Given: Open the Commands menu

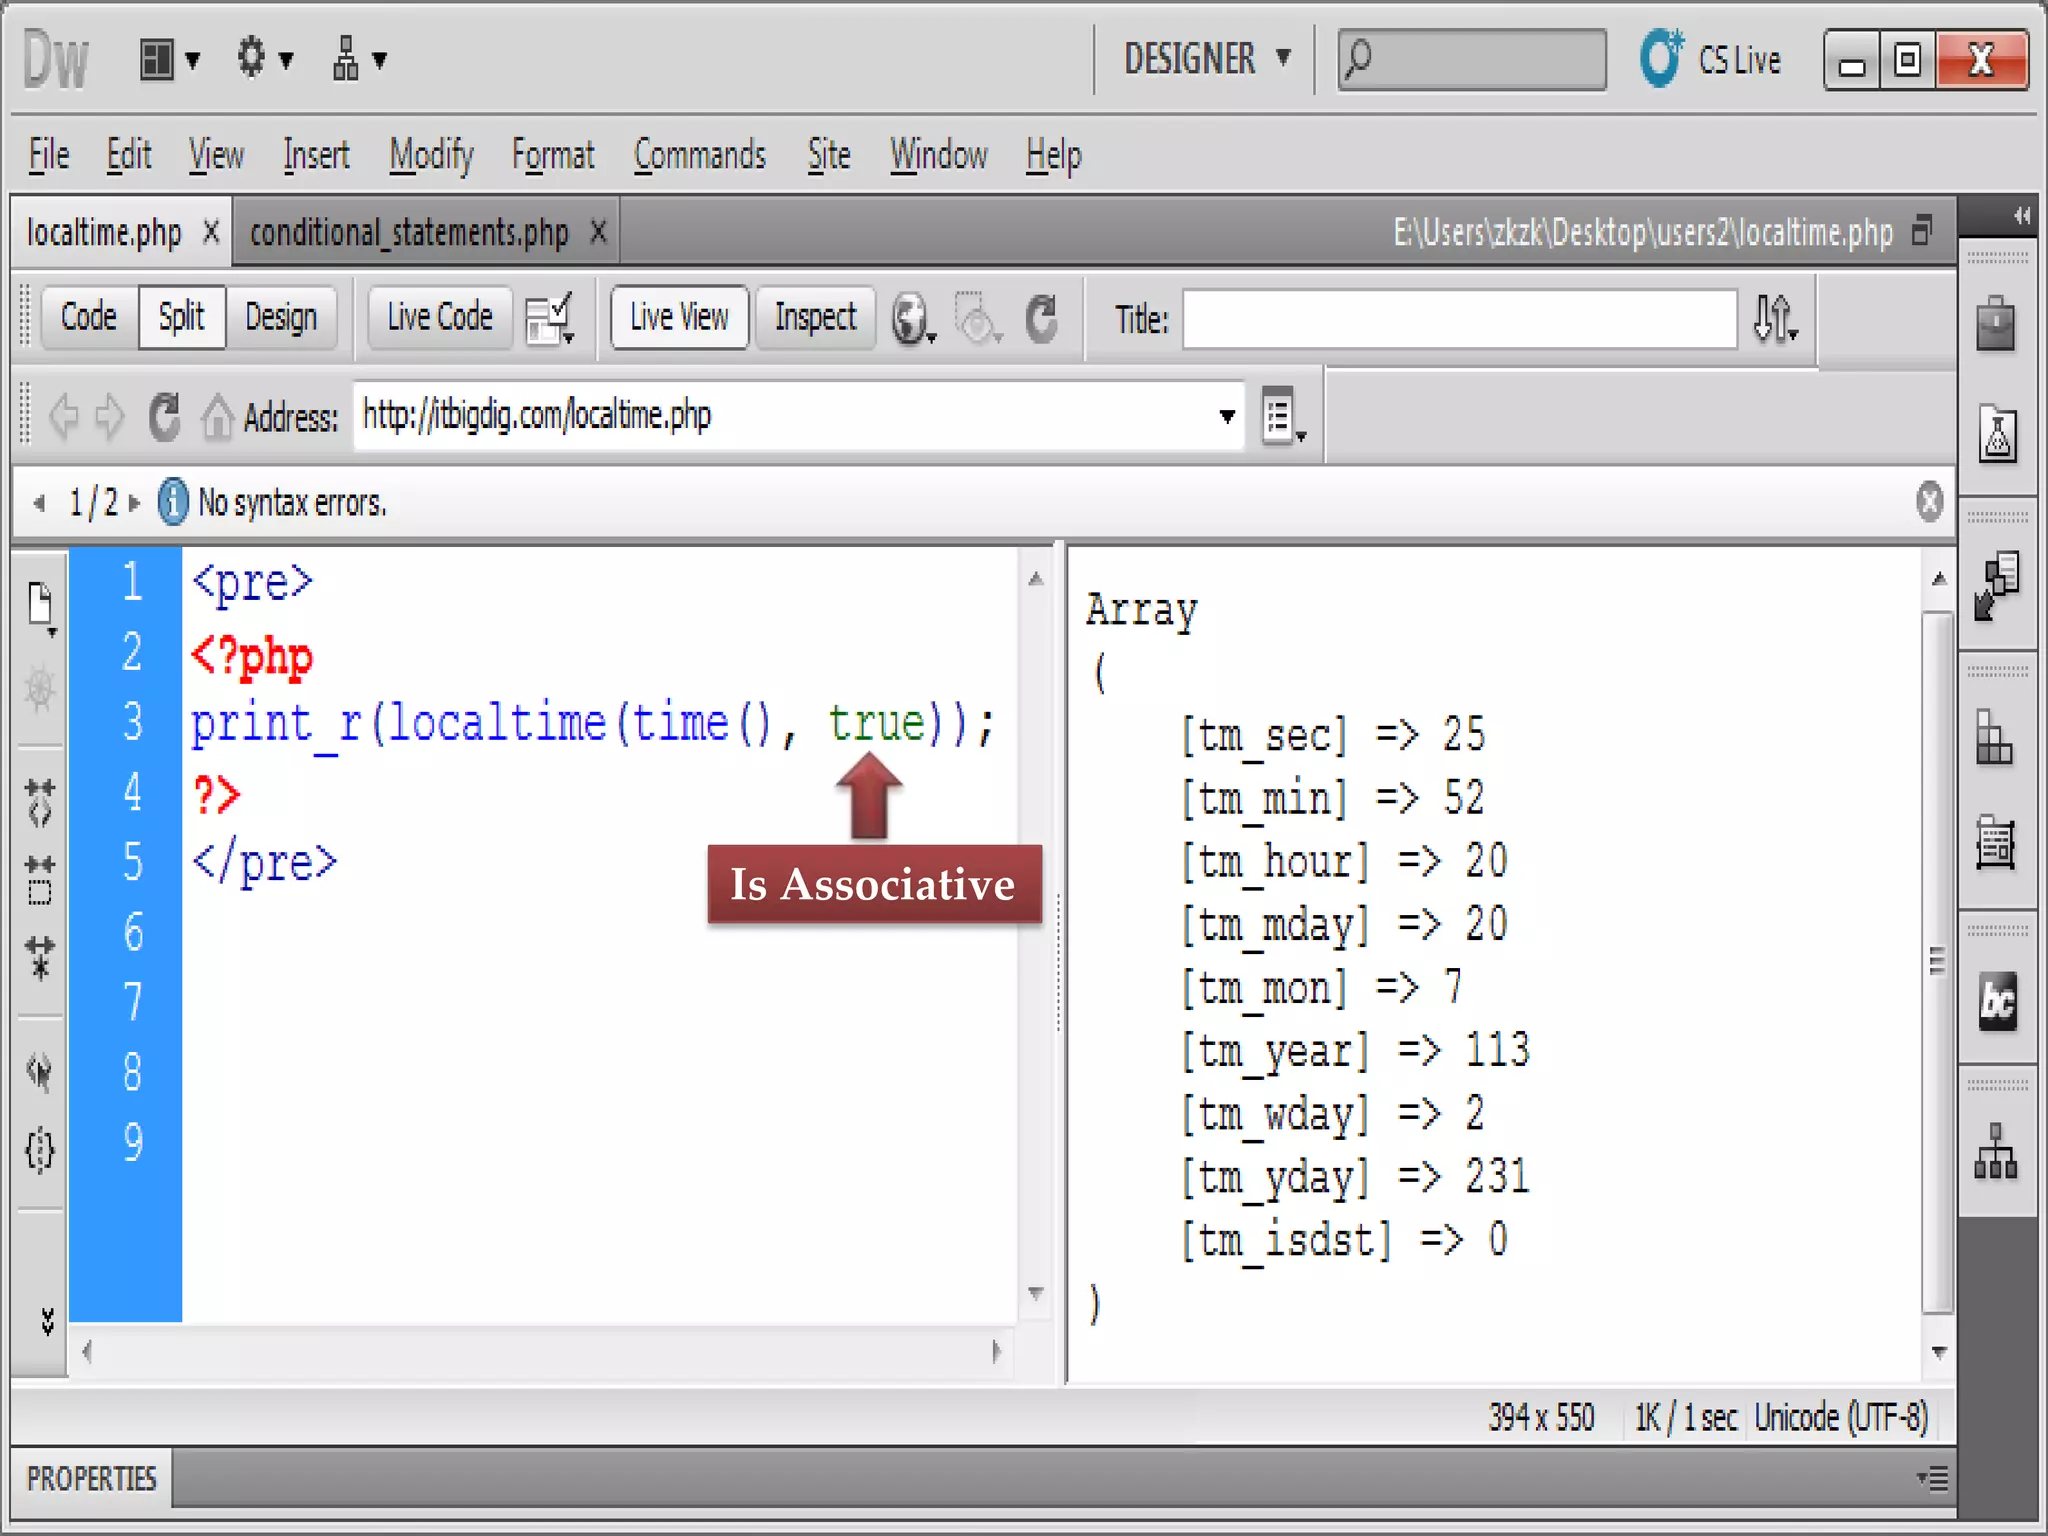Looking at the screenshot, I should click(700, 155).
